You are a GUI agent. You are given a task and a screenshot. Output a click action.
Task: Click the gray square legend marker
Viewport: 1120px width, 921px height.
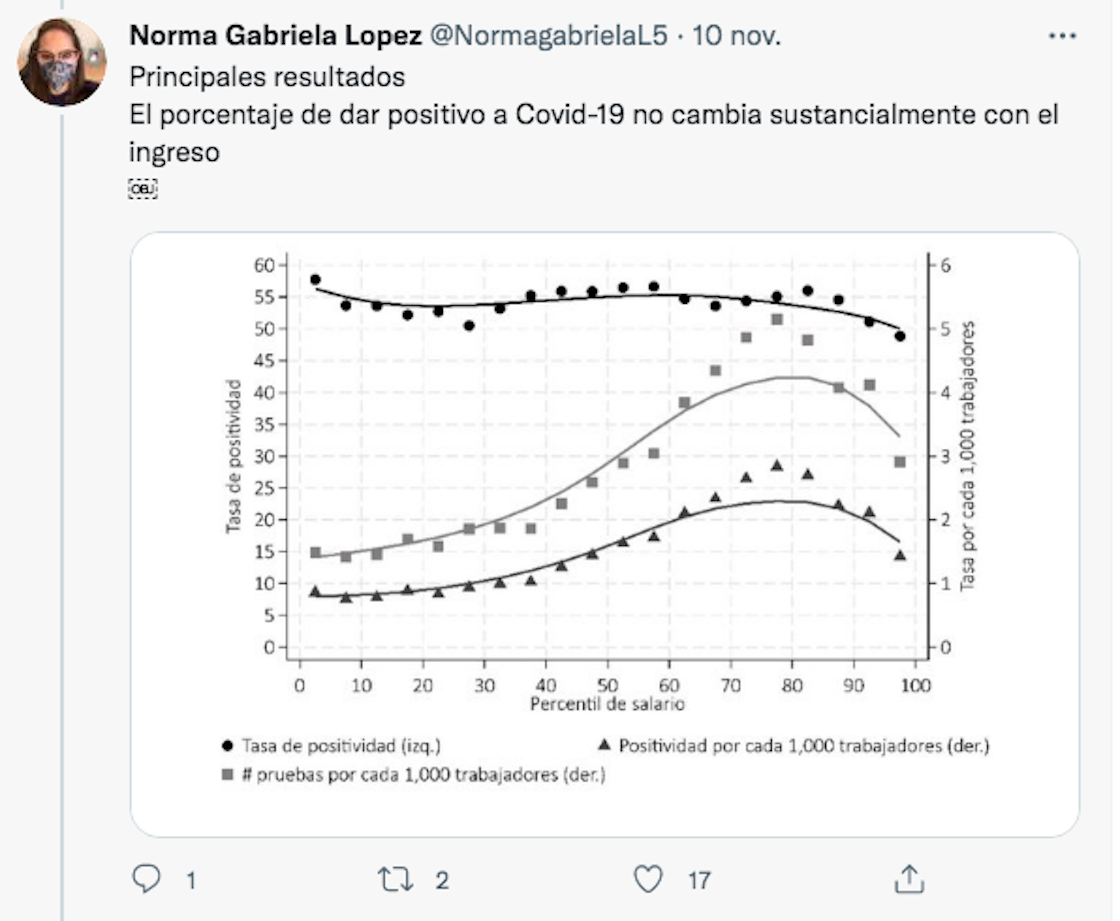pyautogui.click(x=228, y=774)
